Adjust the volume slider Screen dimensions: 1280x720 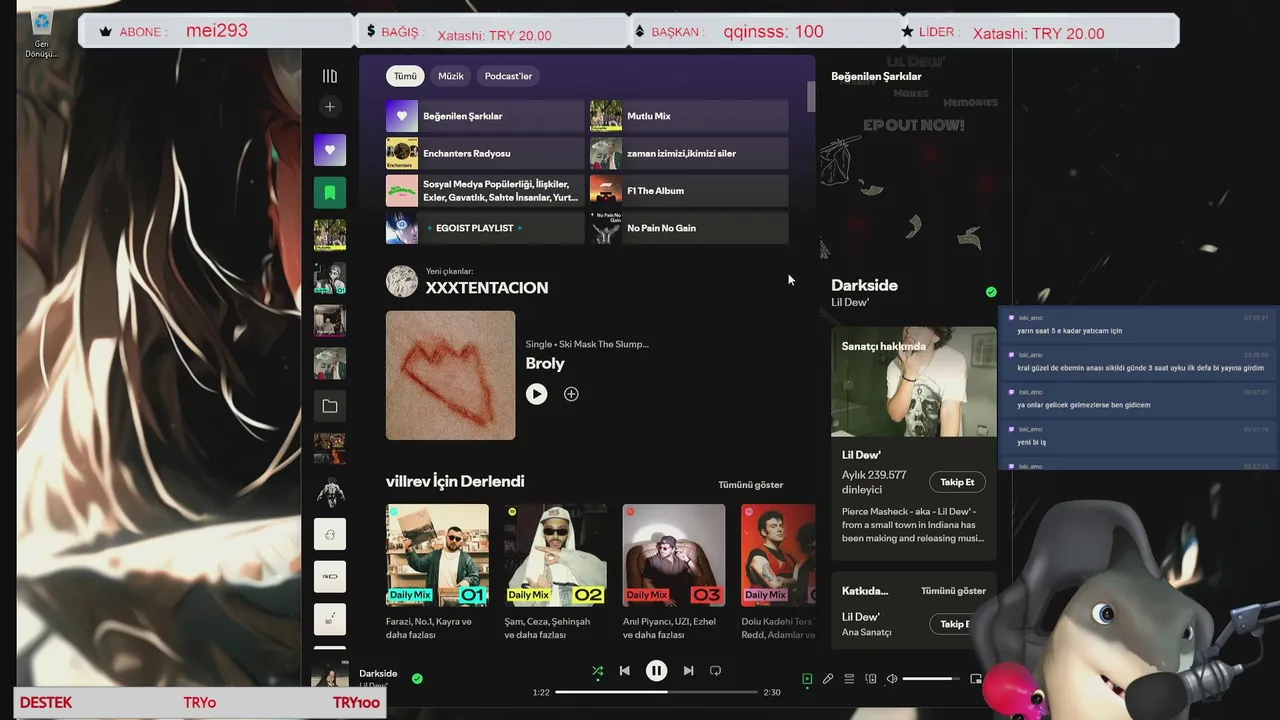click(930, 679)
